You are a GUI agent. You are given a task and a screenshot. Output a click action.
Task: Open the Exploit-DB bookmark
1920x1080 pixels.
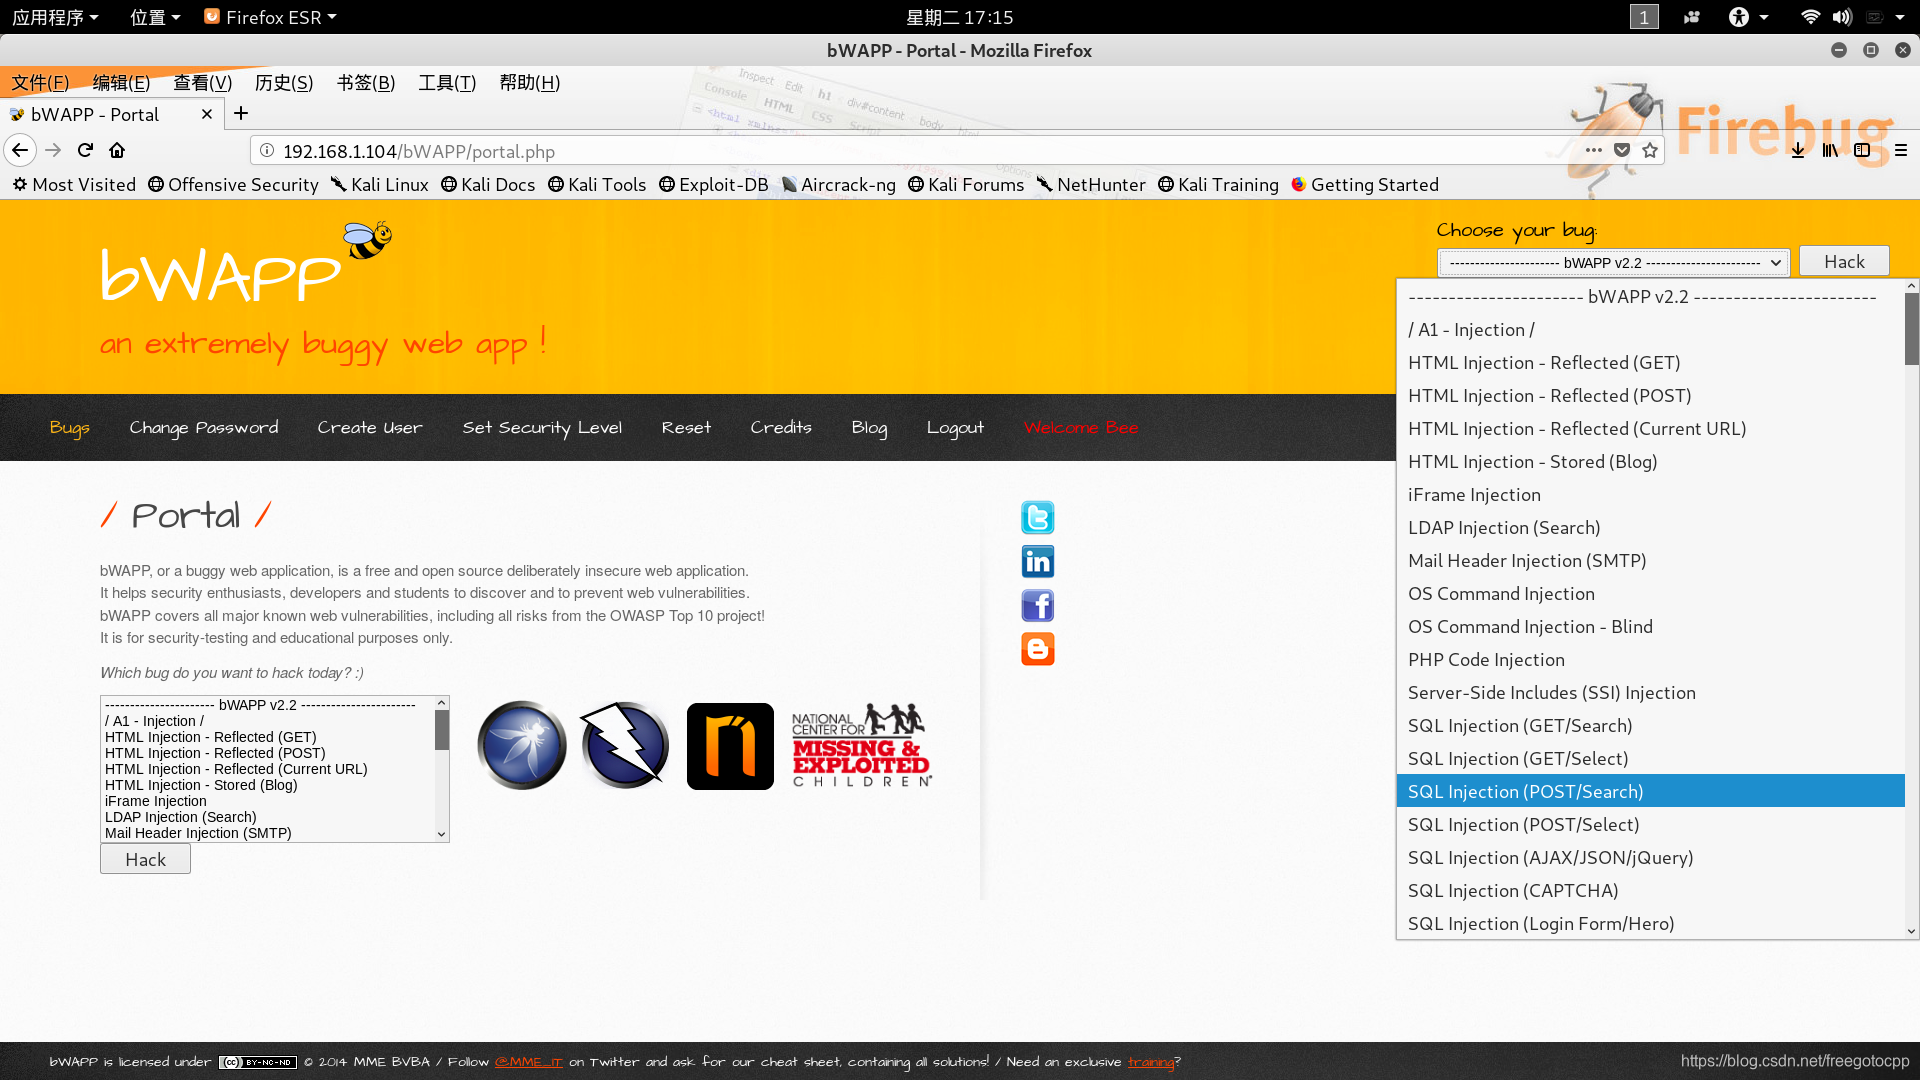coord(714,184)
